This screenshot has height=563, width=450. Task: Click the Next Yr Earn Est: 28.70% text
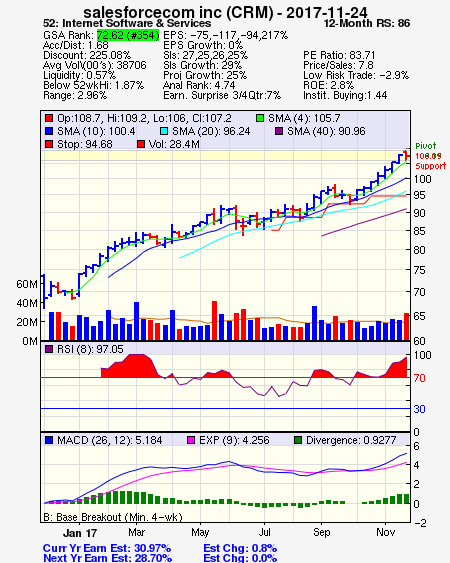[107, 558]
